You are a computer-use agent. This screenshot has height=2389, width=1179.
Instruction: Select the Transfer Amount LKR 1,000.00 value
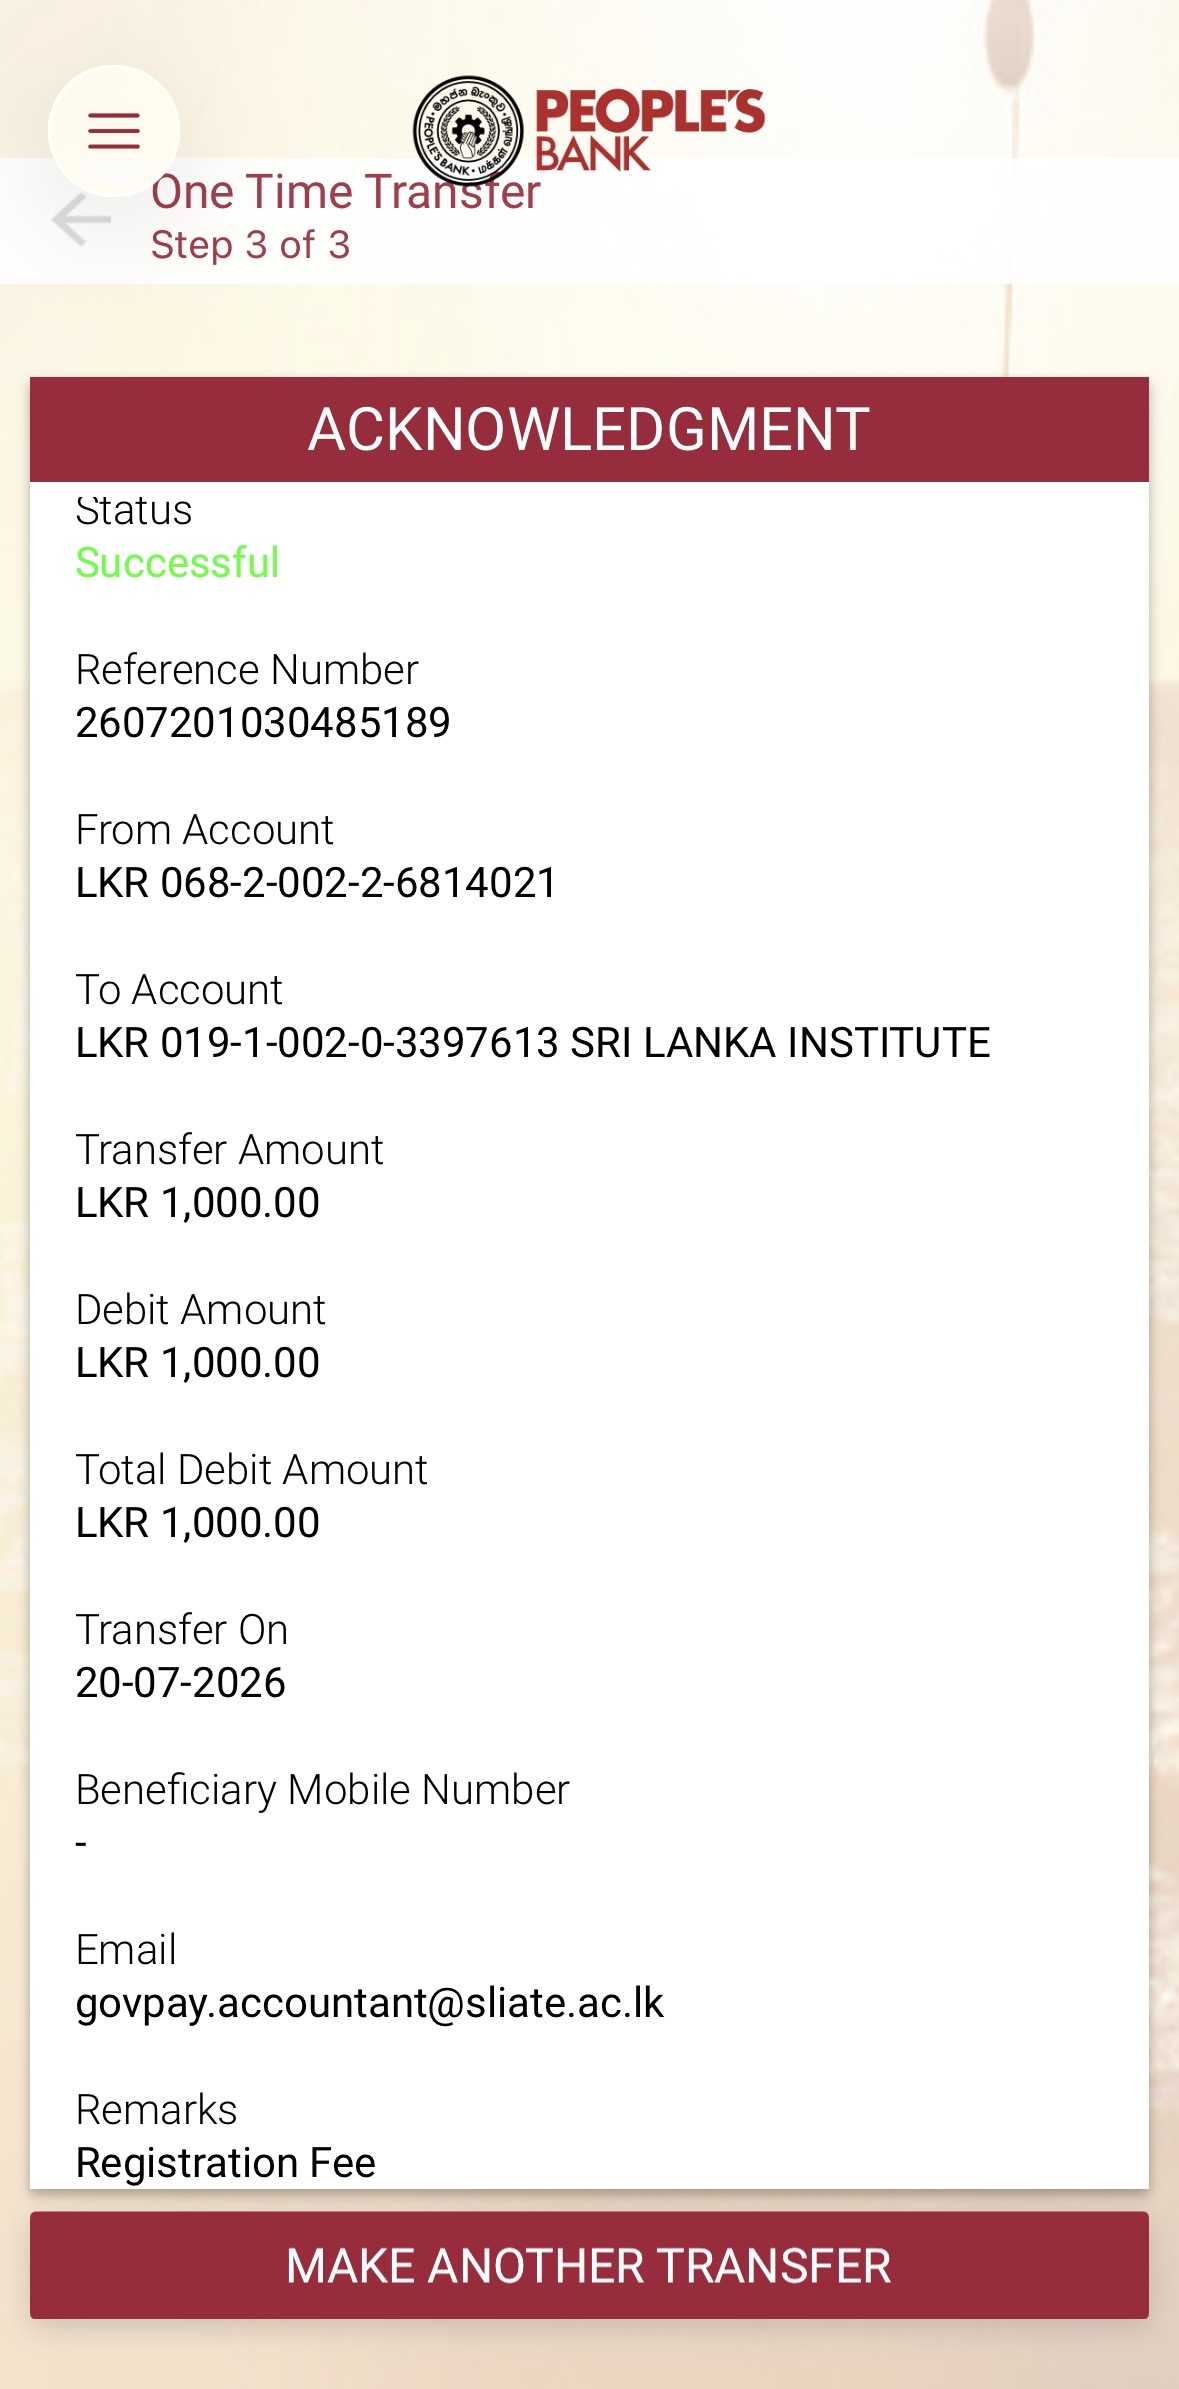pyautogui.click(x=198, y=1203)
